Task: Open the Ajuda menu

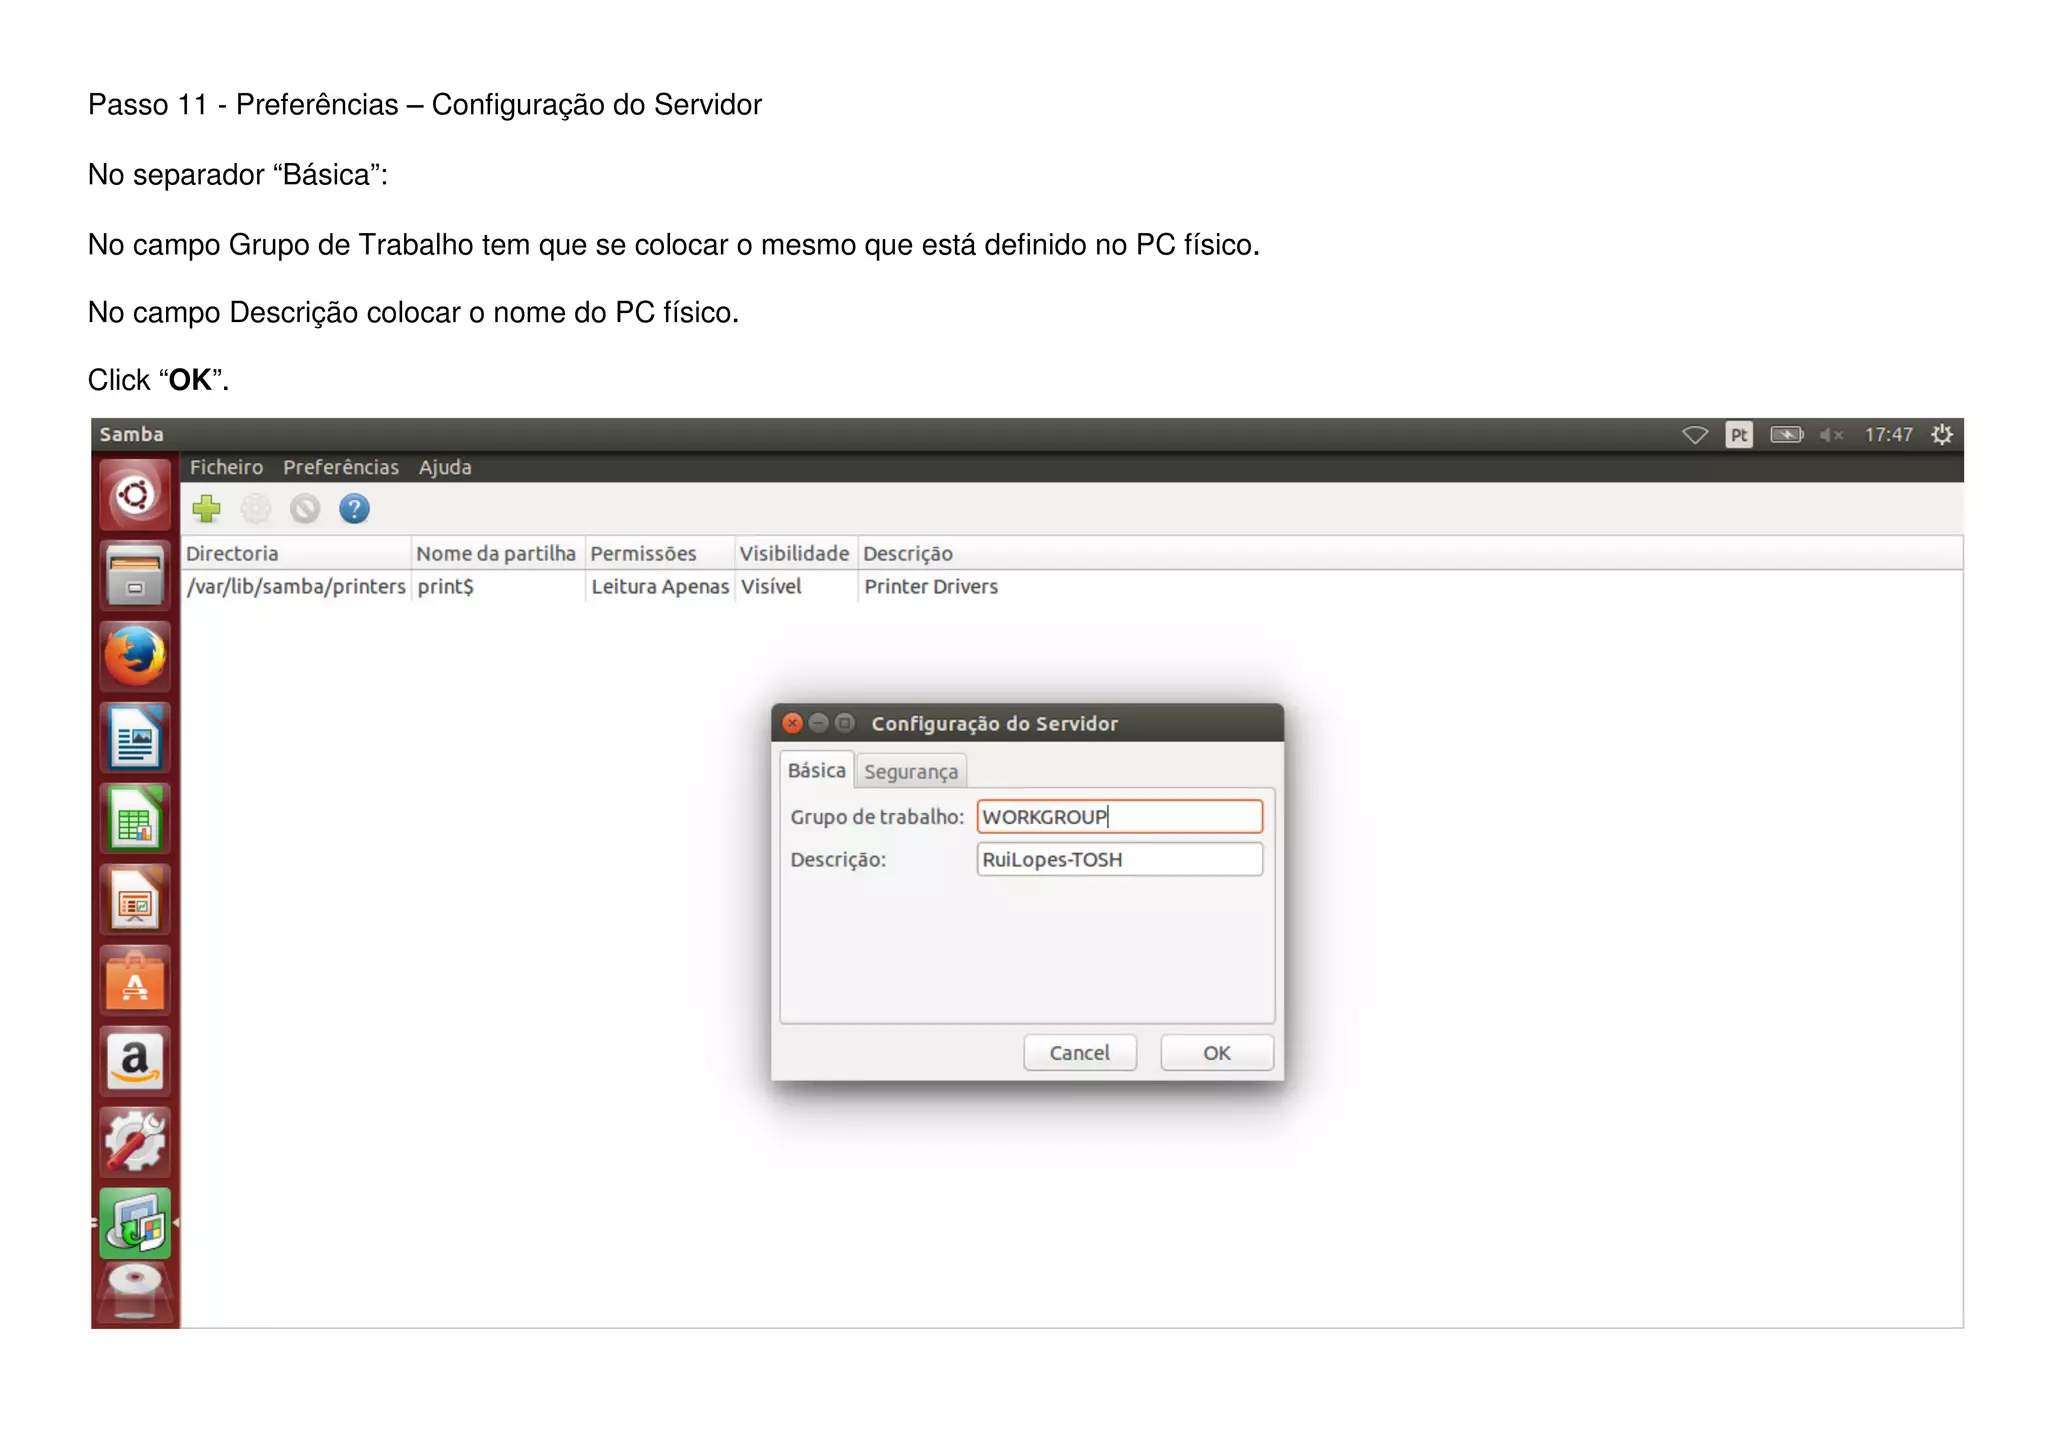Action: tap(445, 467)
